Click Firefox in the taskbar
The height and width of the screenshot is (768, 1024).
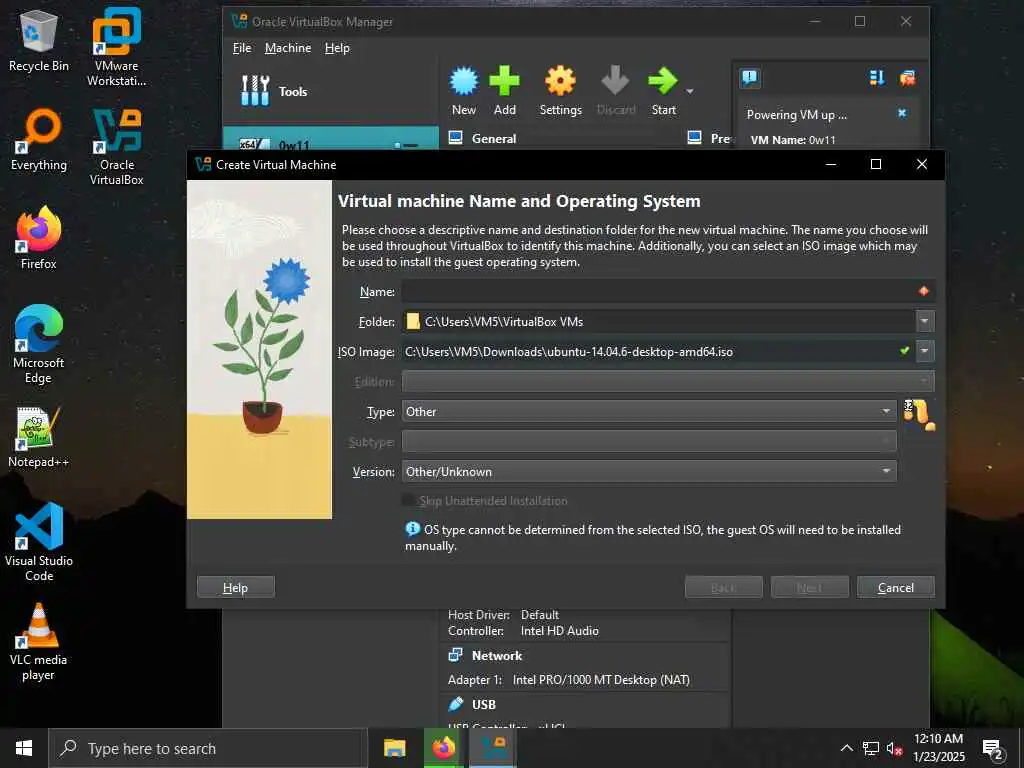point(443,748)
